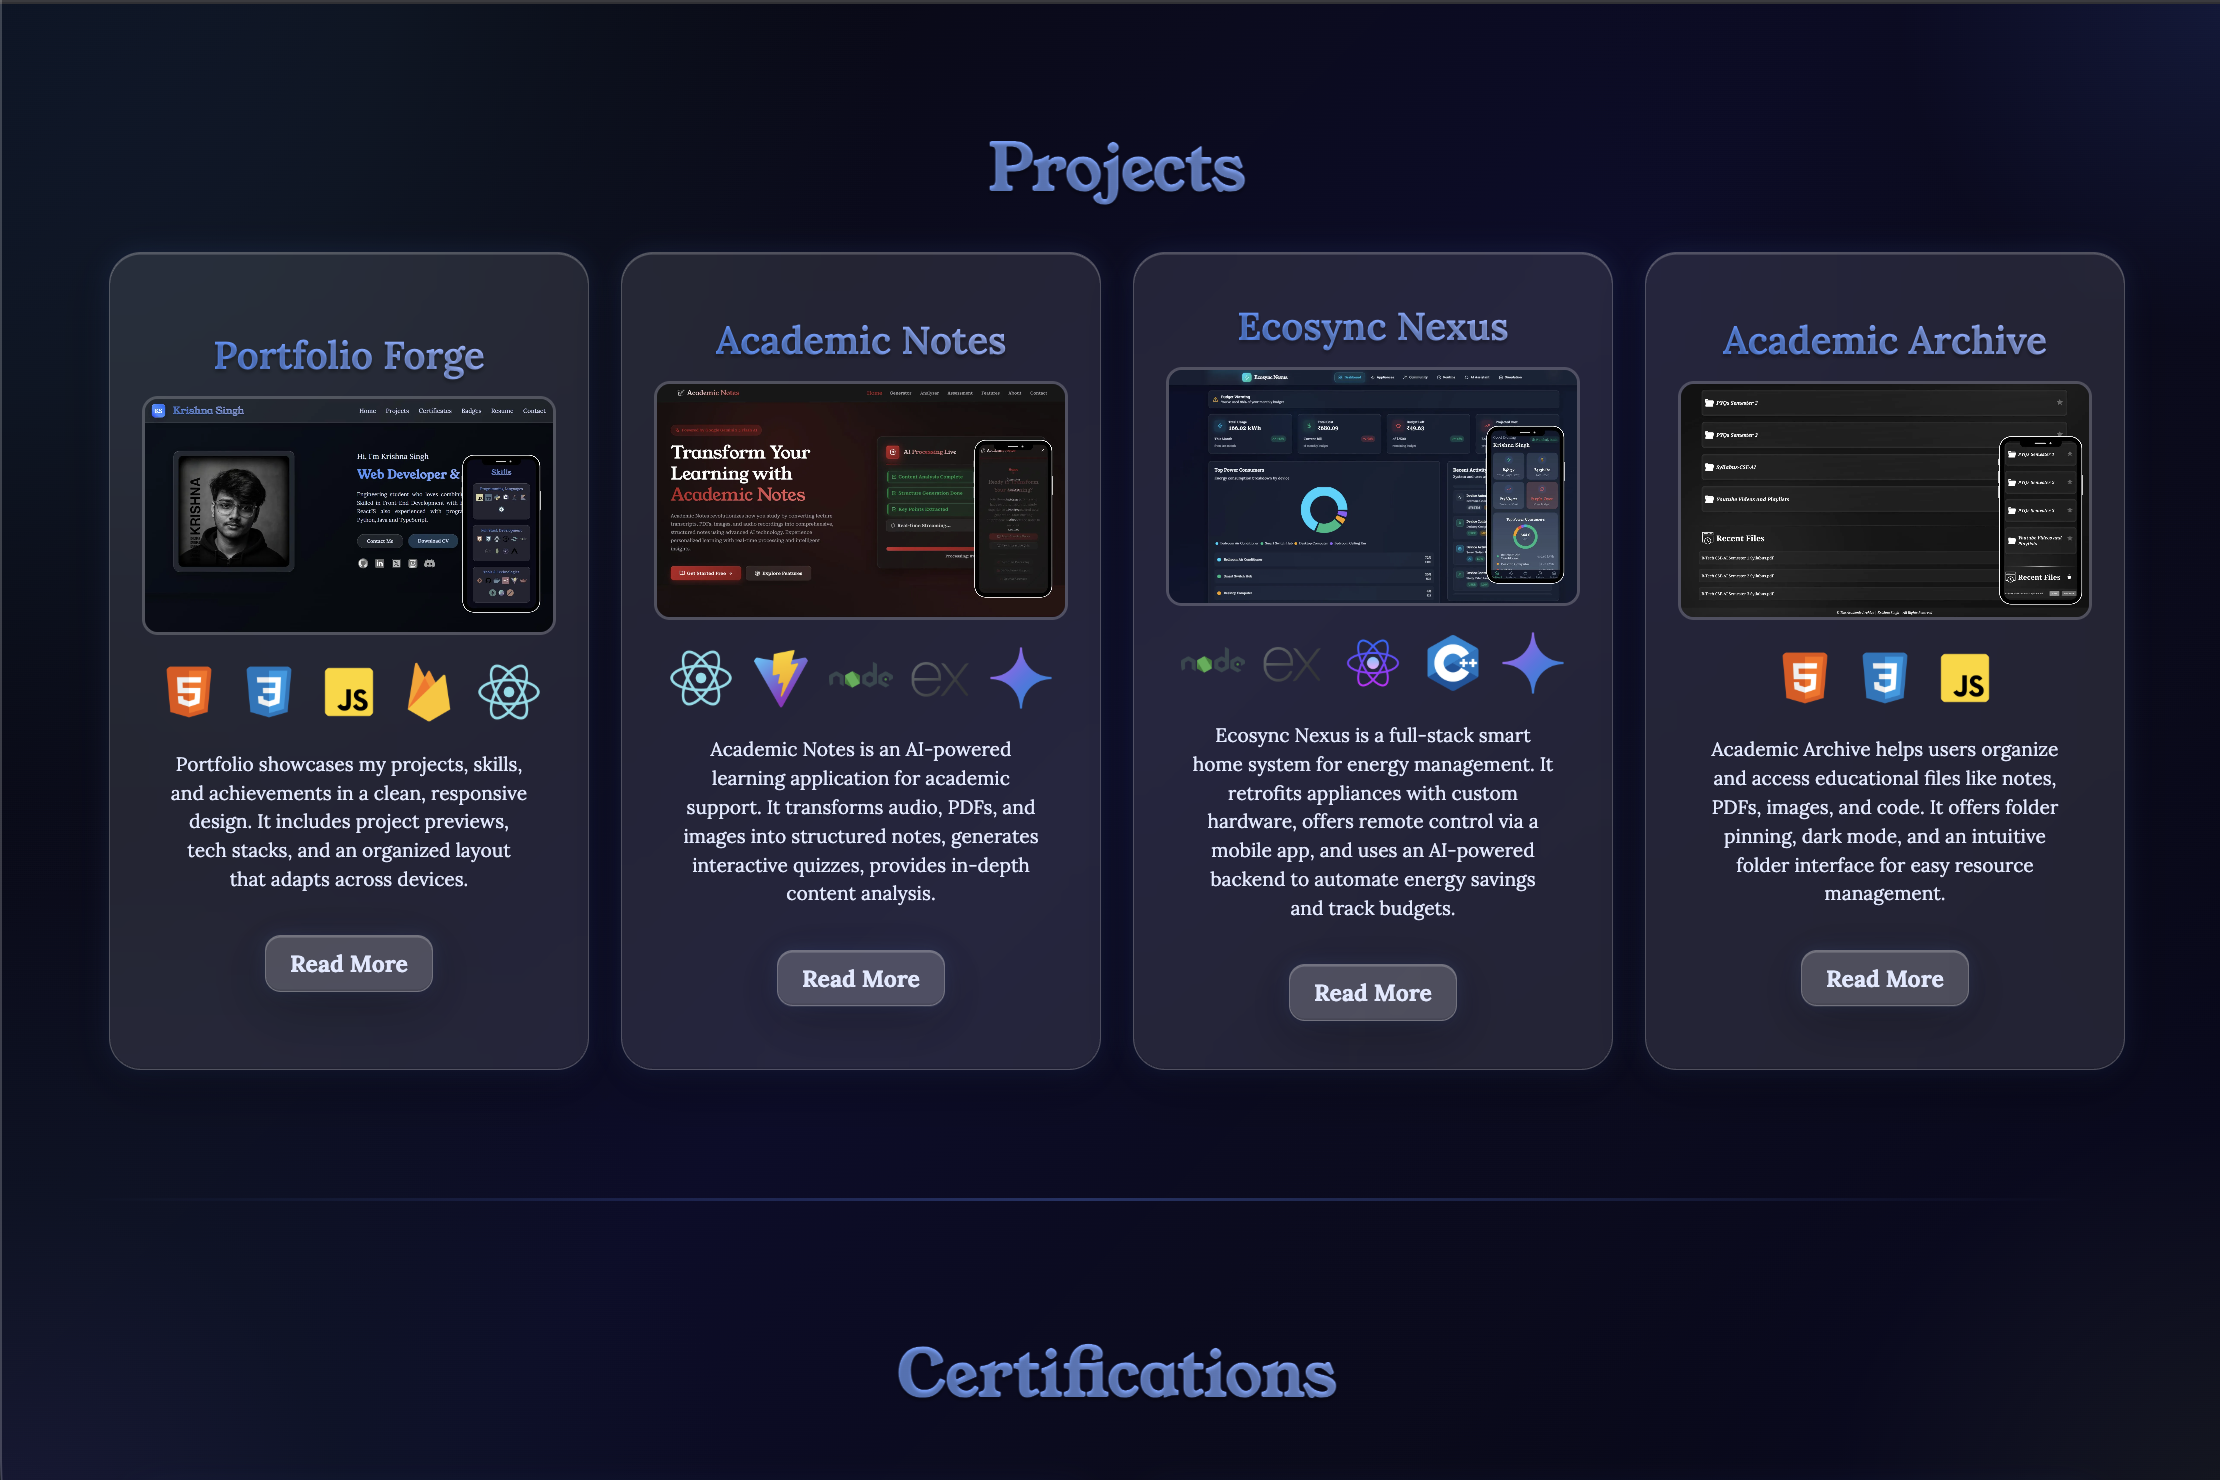Click the React icon in Ecosync Nexus card
2220x1480 pixels.
[x=1373, y=663]
